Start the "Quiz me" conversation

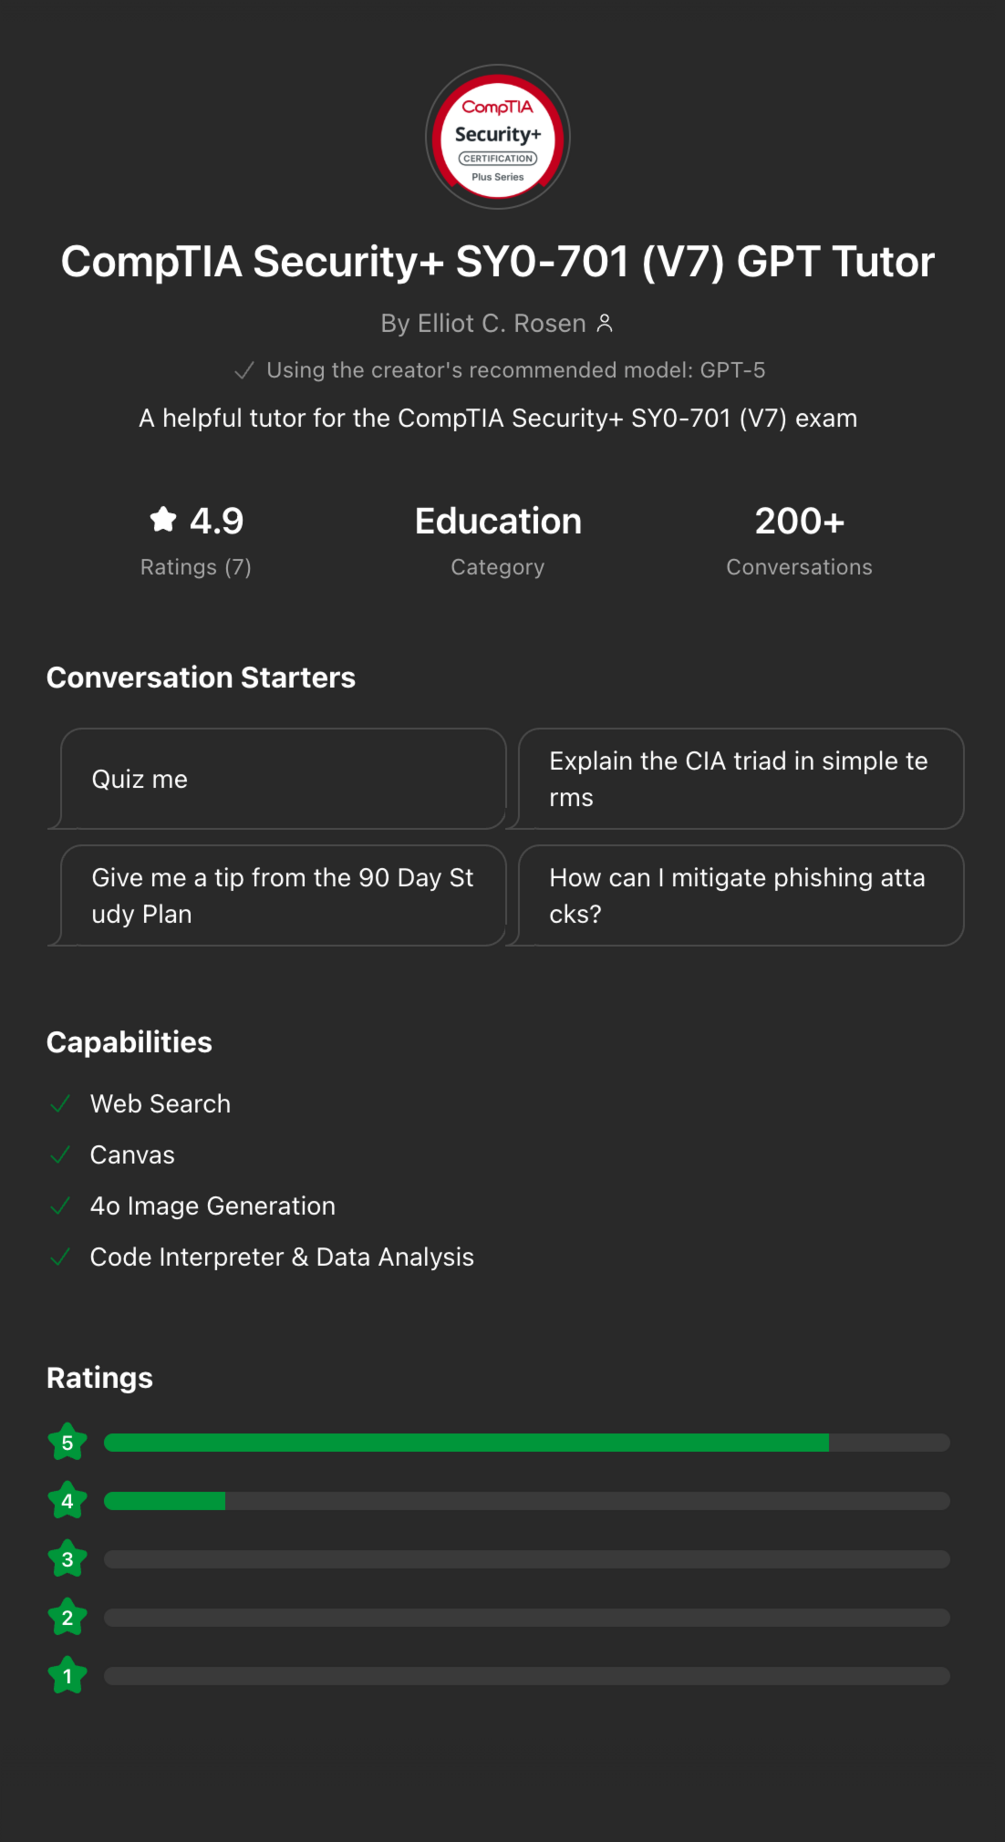click(283, 779)
